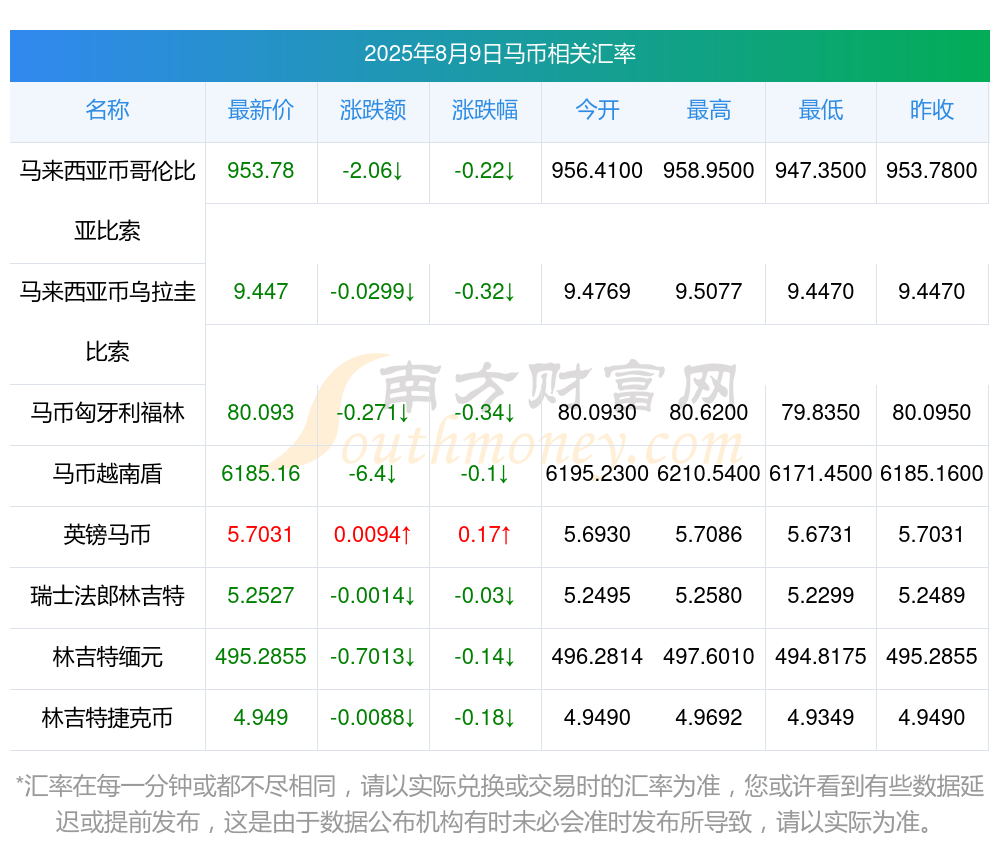This screenshot has width=1000, height=853.
Task: Select the 最低 column header
Action: coord(820,110)
